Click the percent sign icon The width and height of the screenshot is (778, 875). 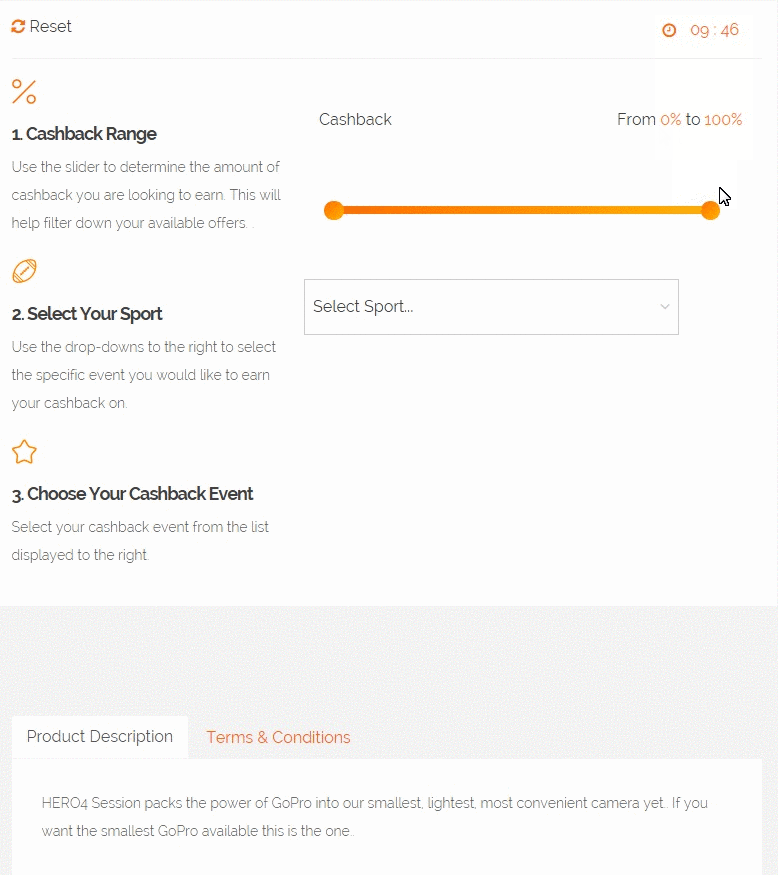[24, 92]
